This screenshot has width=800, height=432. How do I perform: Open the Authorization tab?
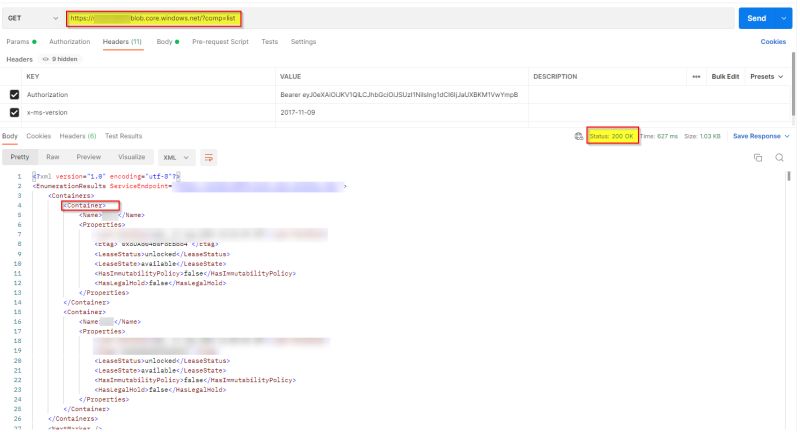coord(69,42)
